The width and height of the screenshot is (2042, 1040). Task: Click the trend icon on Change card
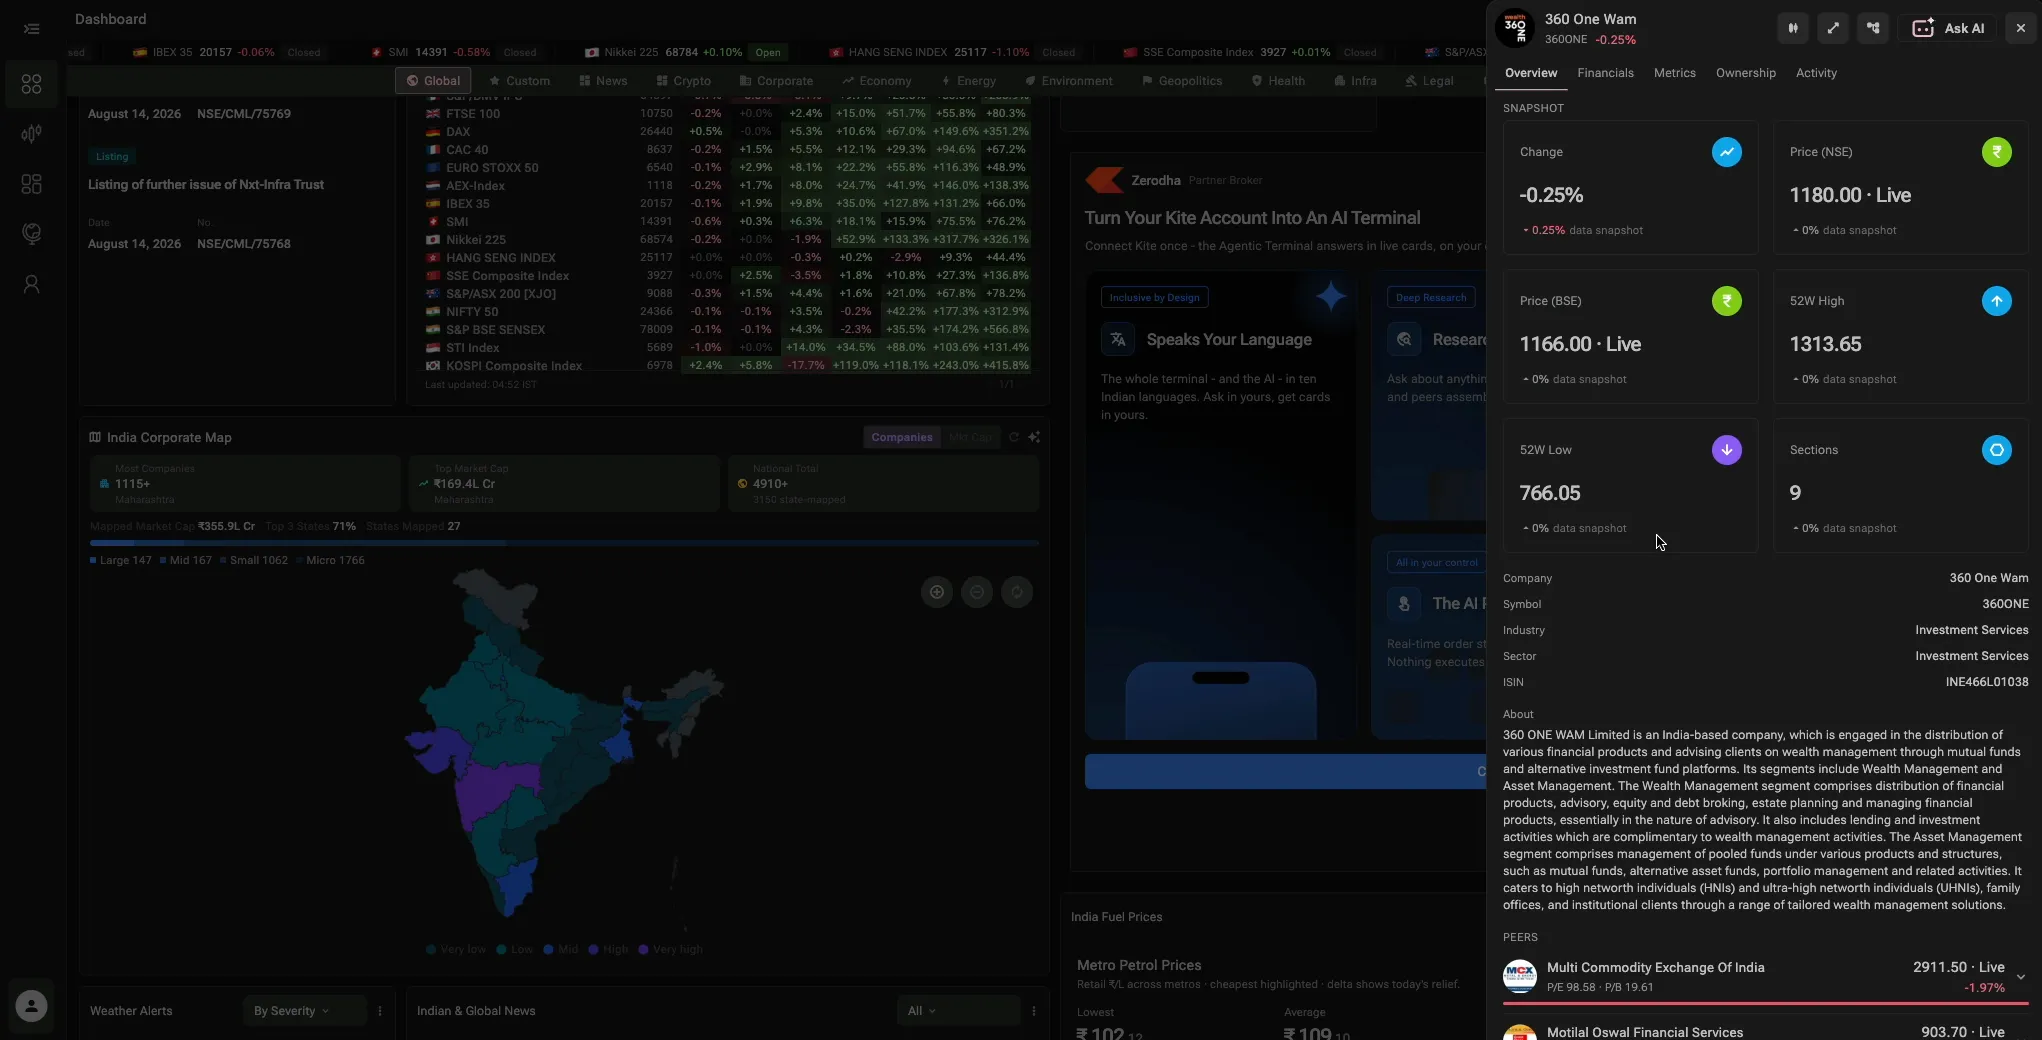point(1726,152)
